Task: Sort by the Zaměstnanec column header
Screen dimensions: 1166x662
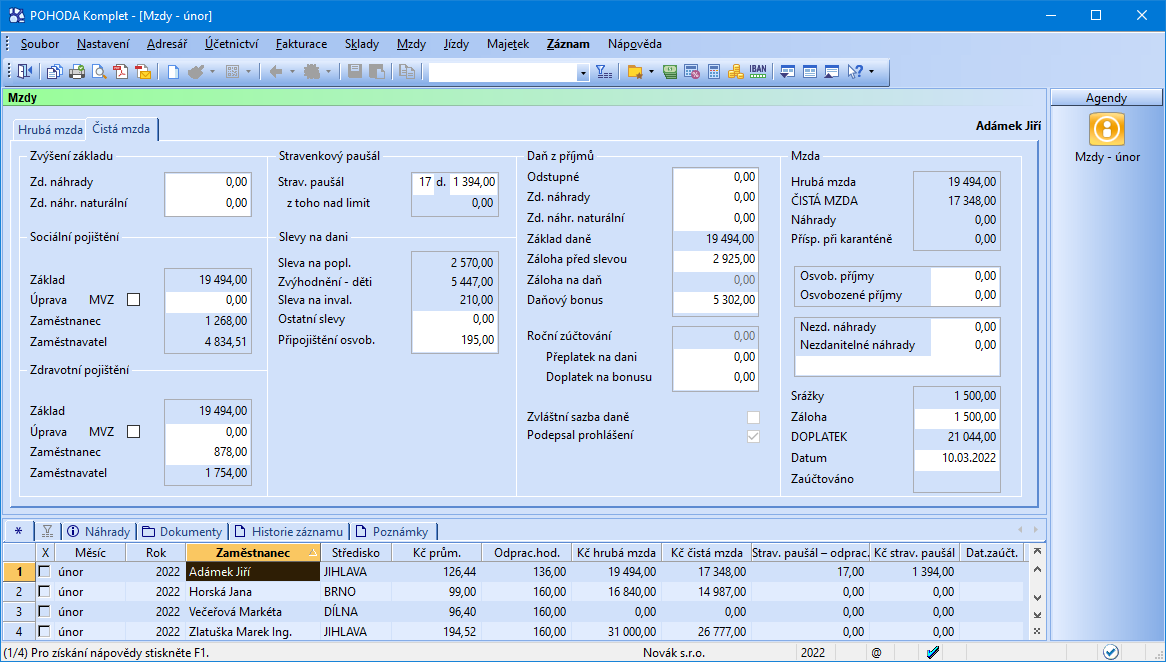Action: click(x=253, y=553)
